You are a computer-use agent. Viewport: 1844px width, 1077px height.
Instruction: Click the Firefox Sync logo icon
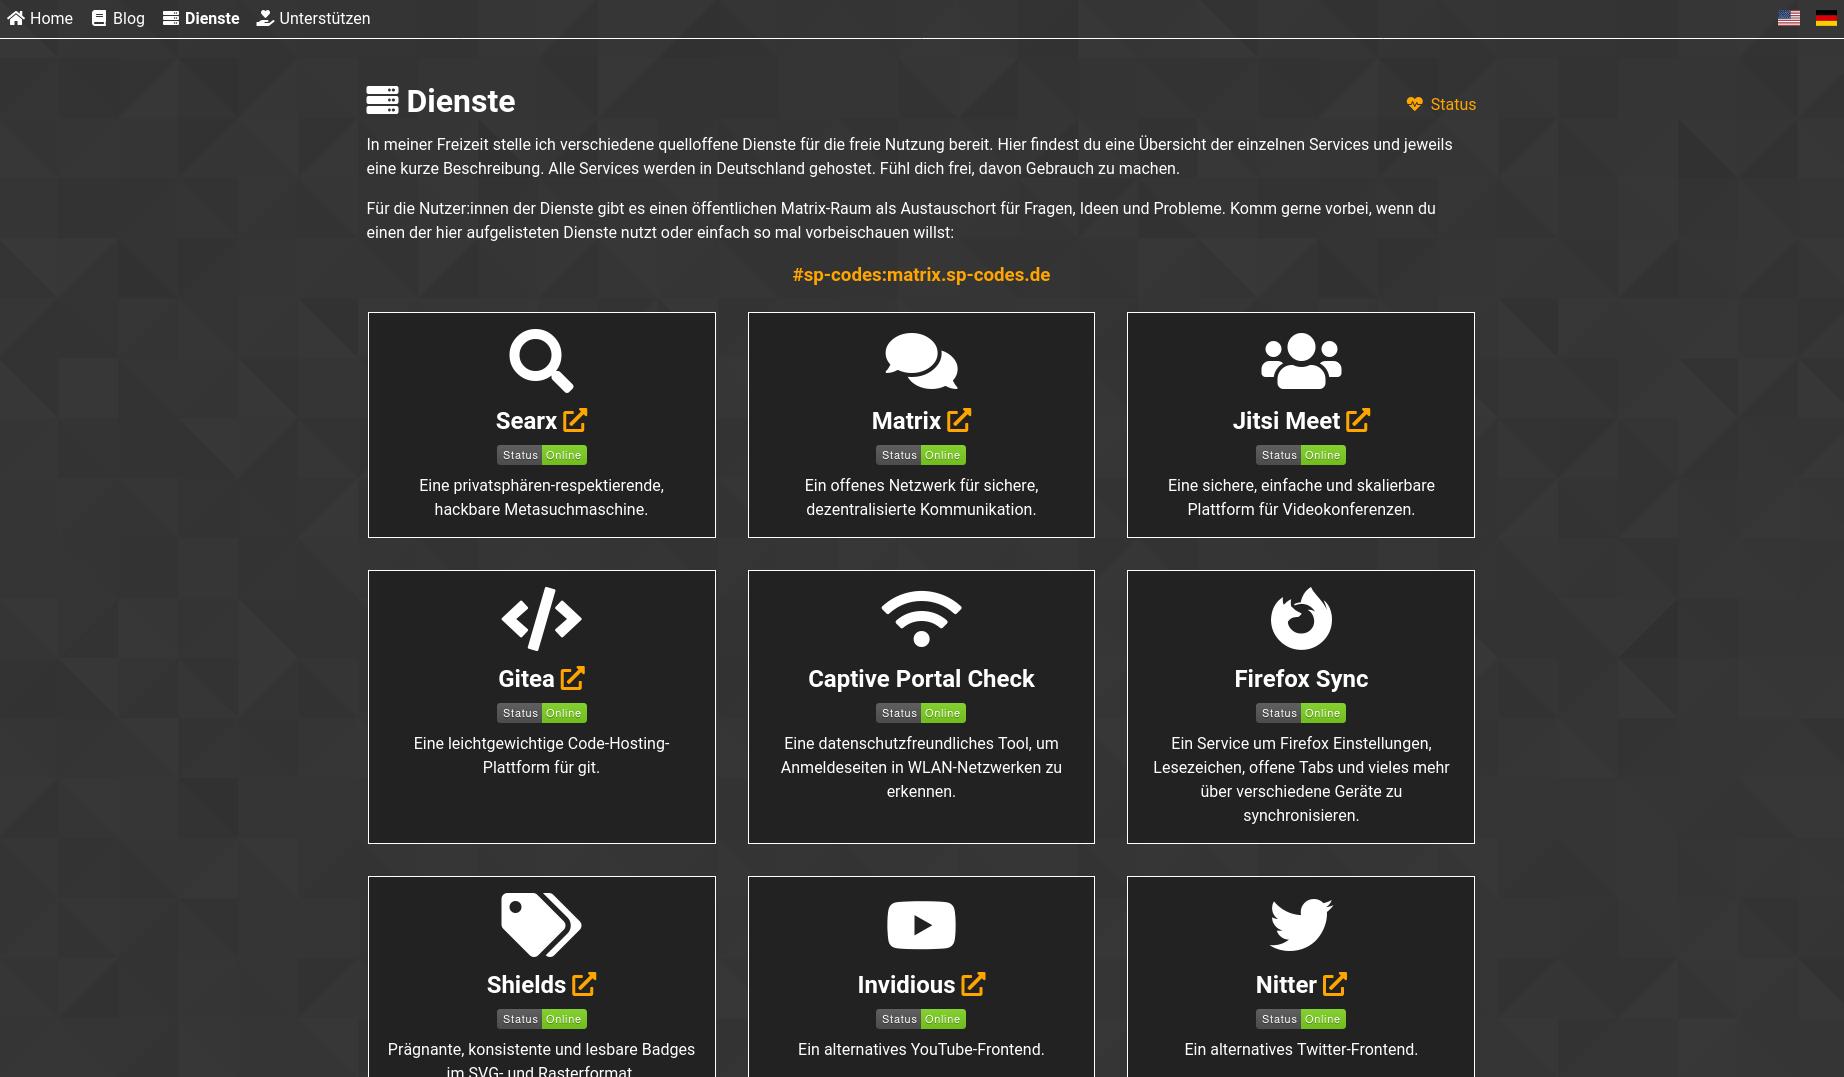point(1301,618)
